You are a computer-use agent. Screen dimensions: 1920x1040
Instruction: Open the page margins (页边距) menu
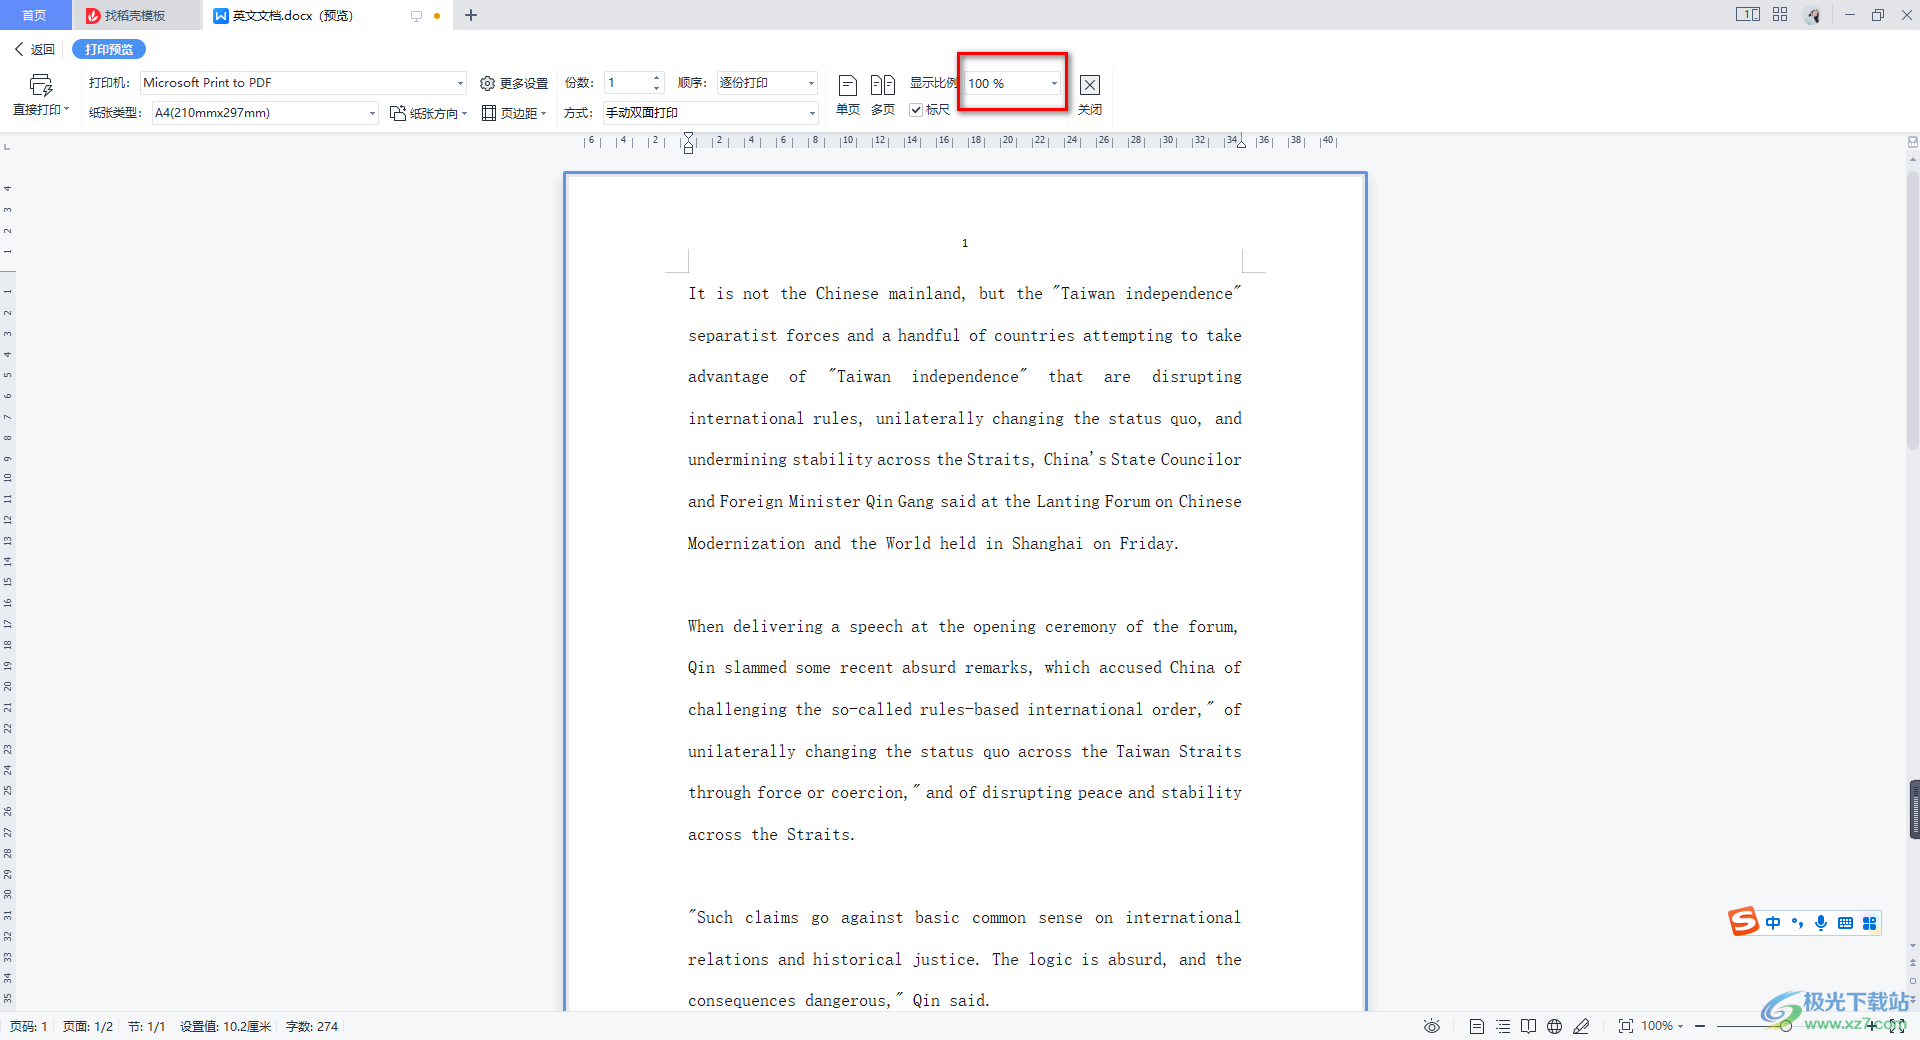point(514,113)
